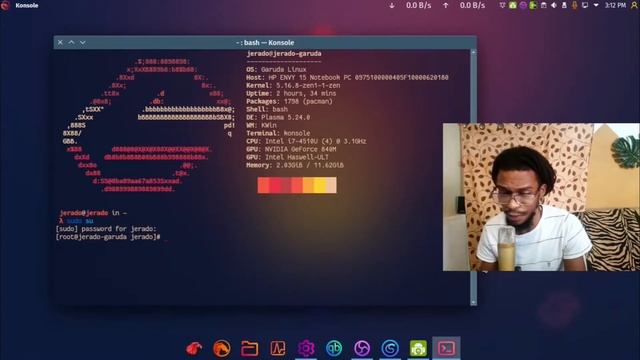
Task: Click the 'jerado@jerado-garuda' header text
Action: tap(284, 53)
